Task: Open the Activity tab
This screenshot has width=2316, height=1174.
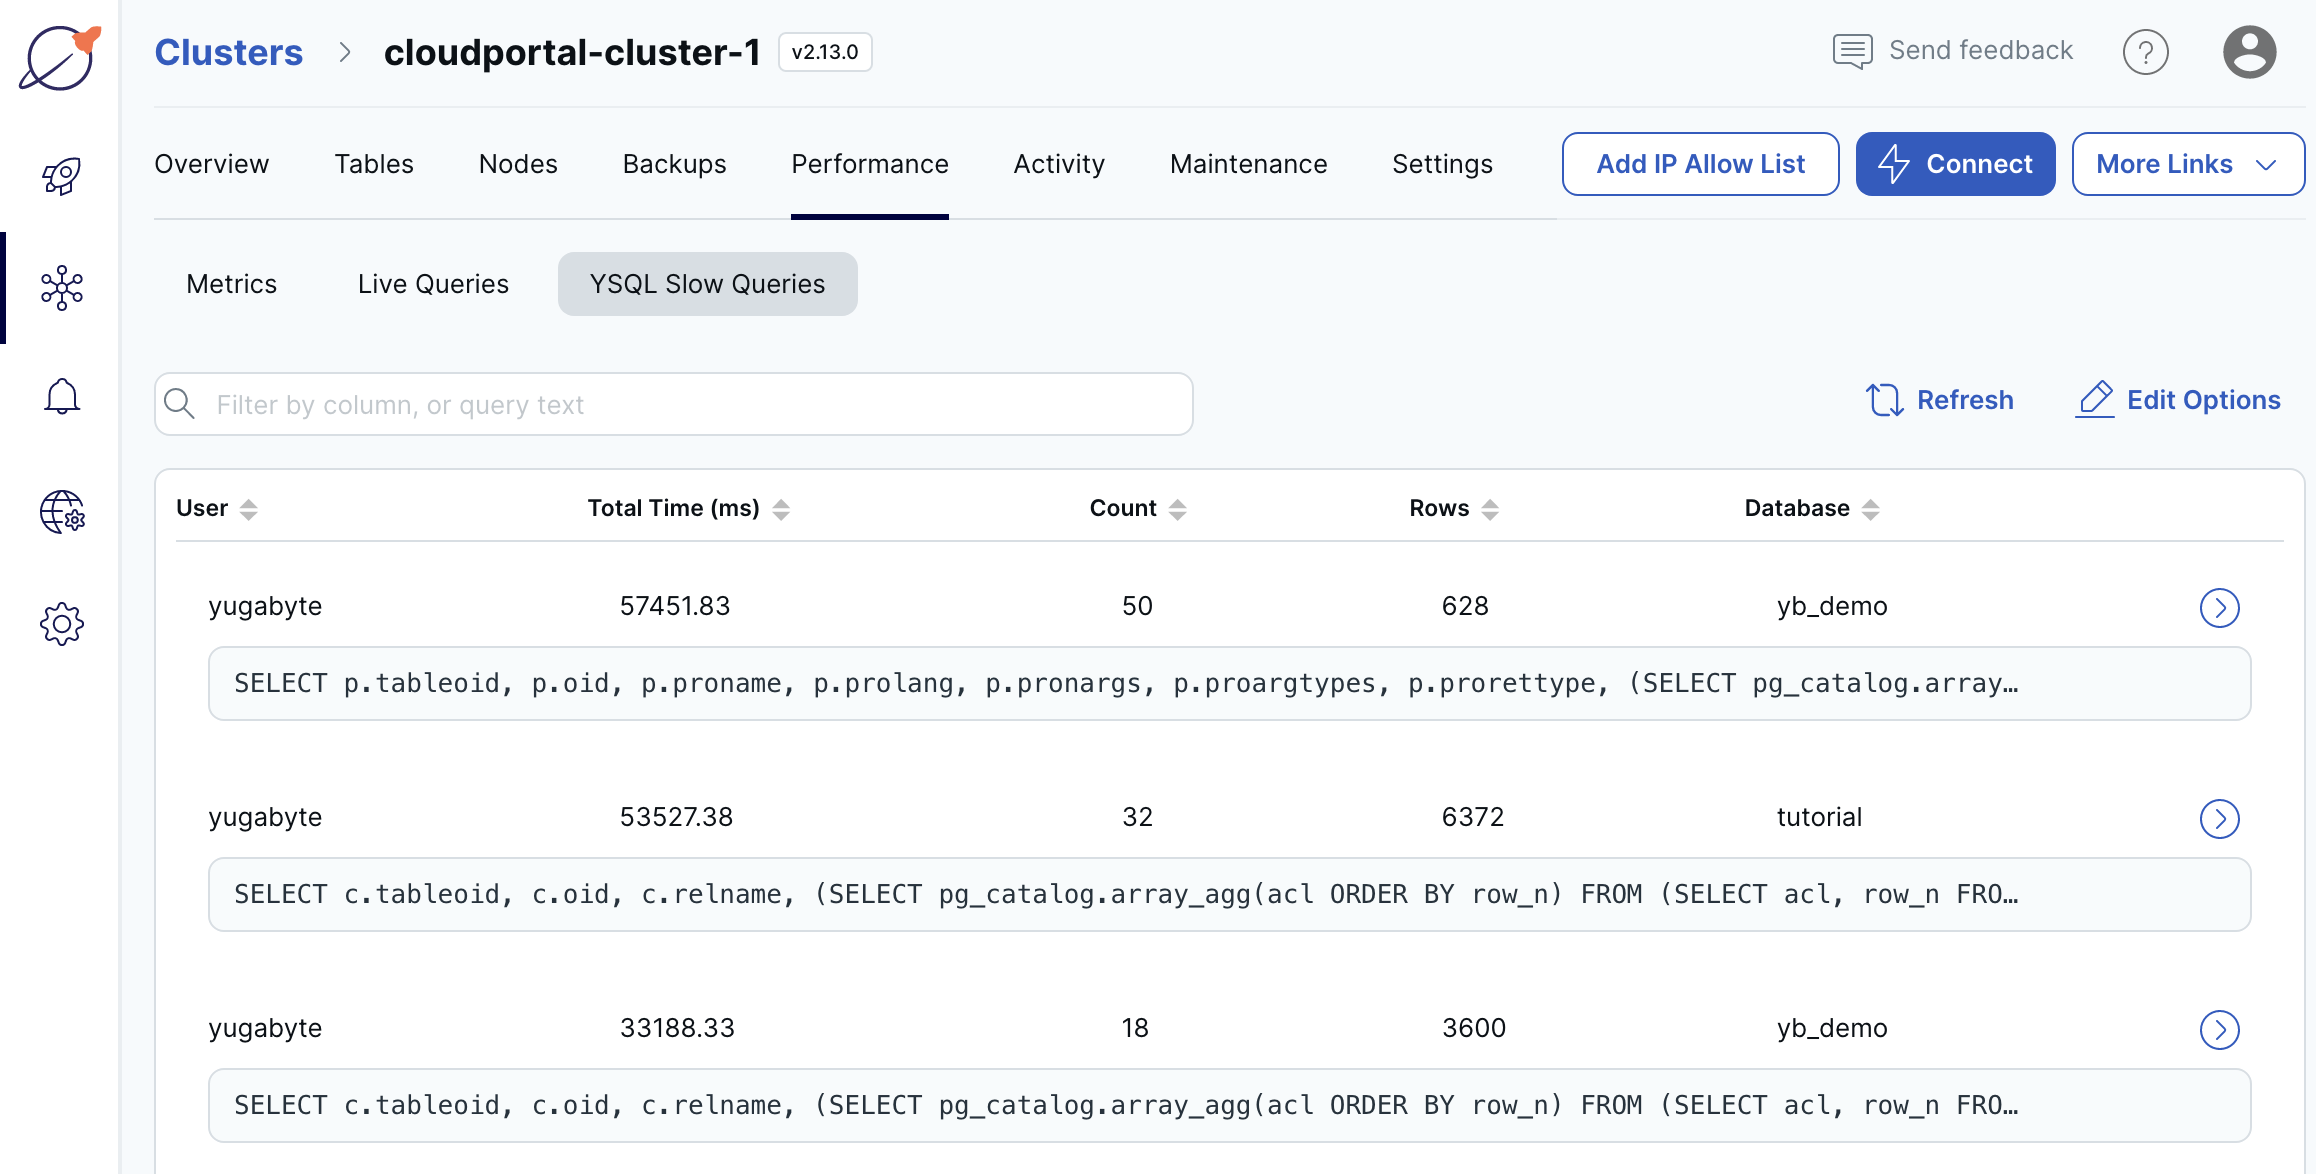Action: [x=1059, y=163]
